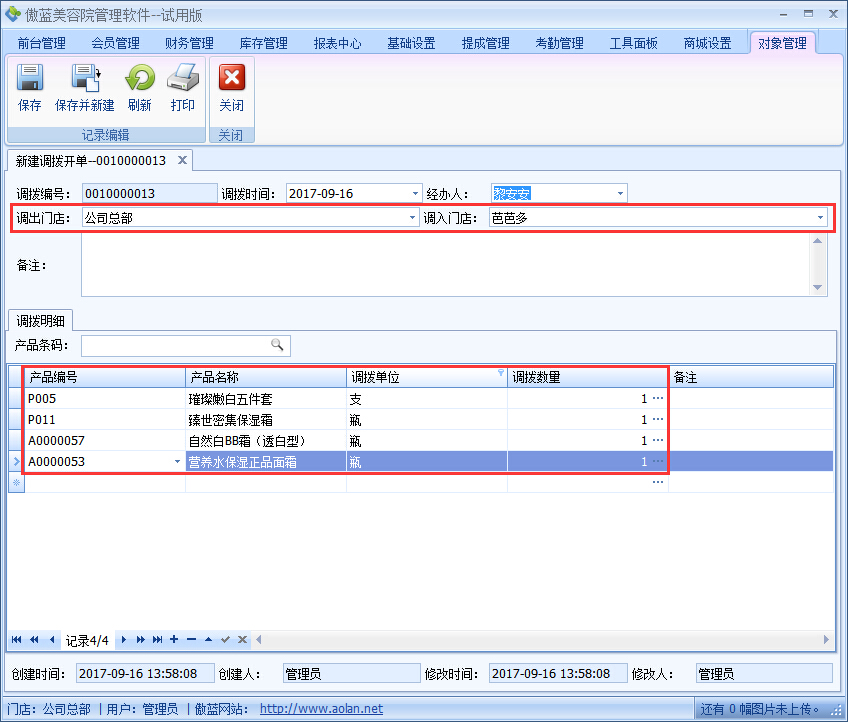Expand the handler (经办人) dropdown
848x722 pixels.
[x=620, y=194]
